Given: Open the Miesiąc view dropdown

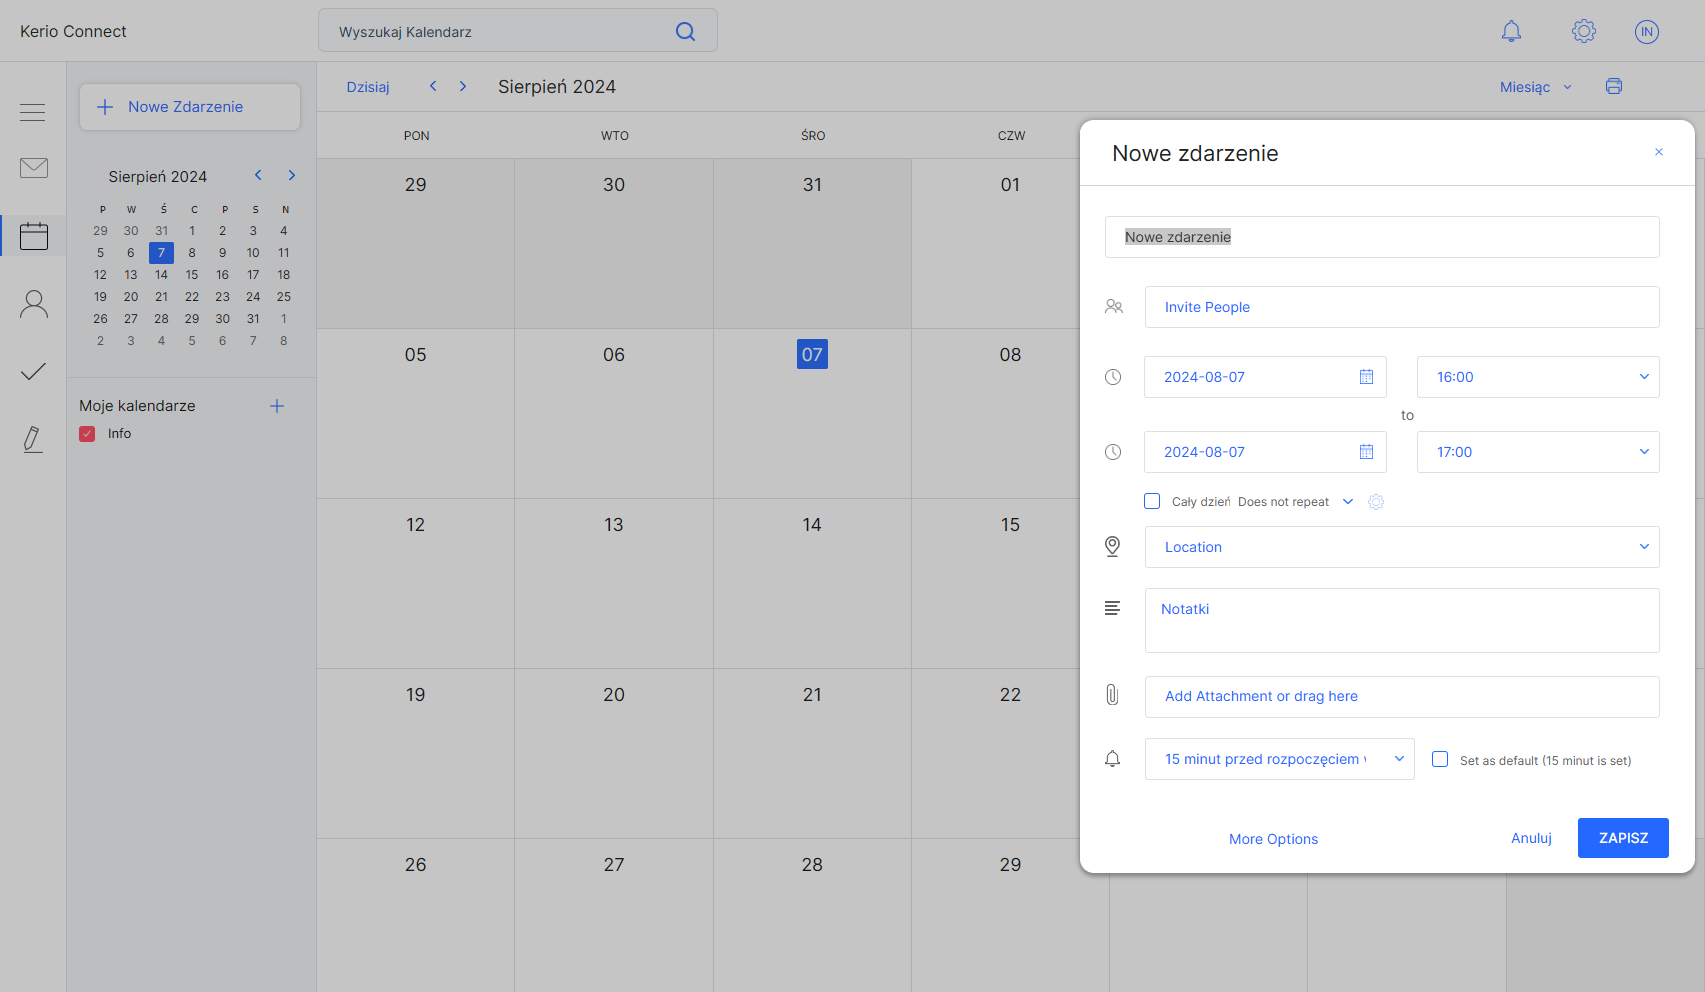Looking at the screenshot, I should click(1535, 87).
